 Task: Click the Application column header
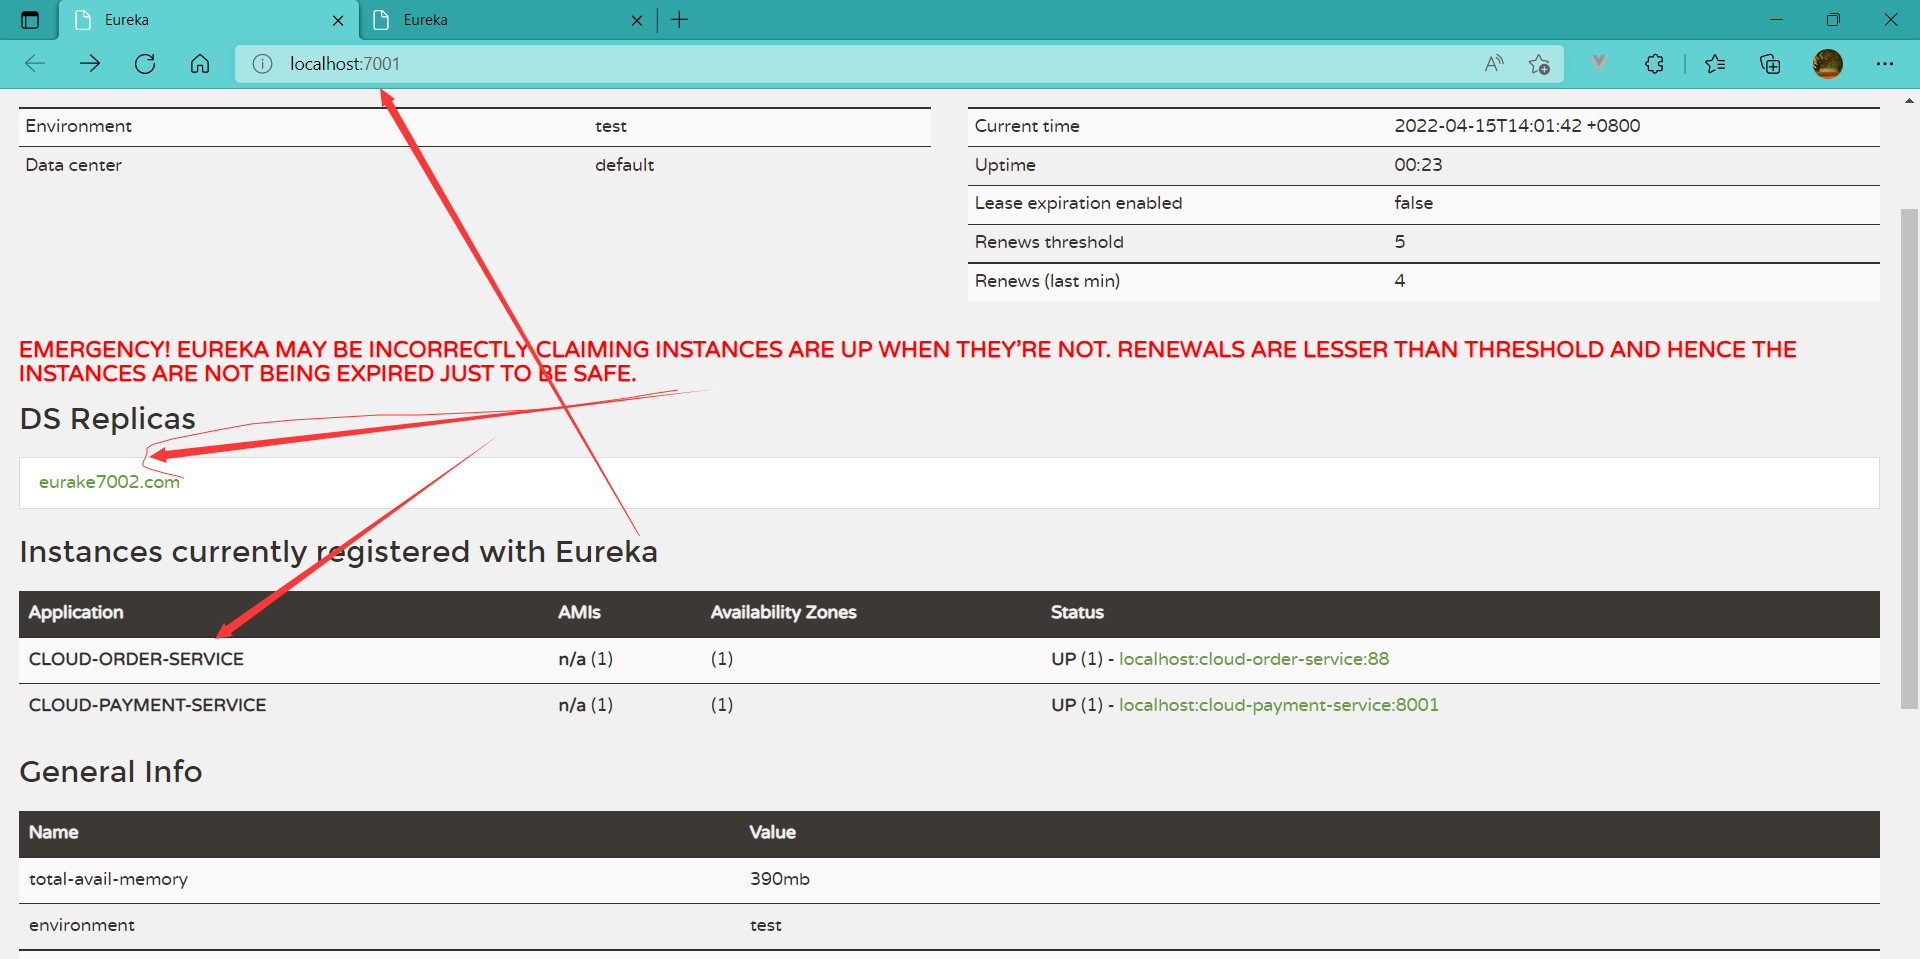tap(76, 612)
